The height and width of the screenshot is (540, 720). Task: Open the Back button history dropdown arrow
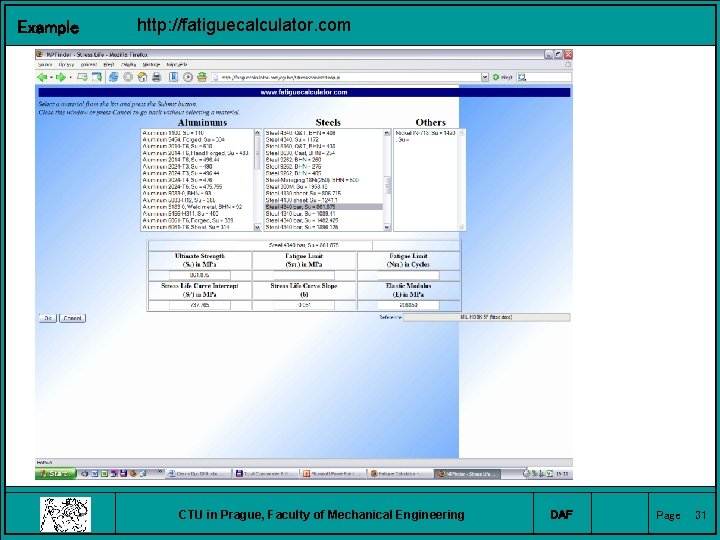[x=51, y=77]
